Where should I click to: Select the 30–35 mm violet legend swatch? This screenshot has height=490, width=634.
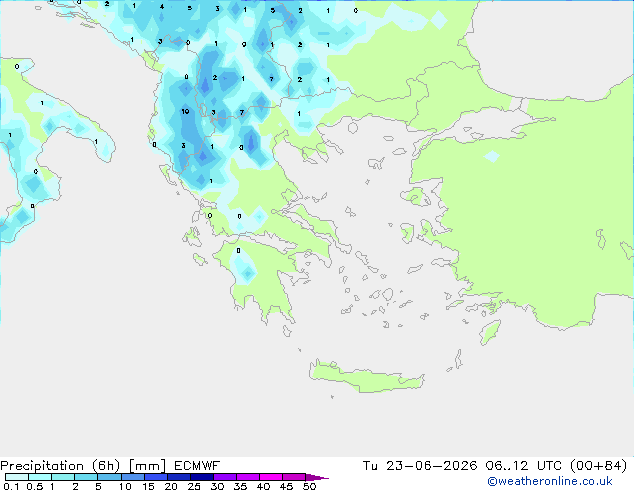point(224,477)
